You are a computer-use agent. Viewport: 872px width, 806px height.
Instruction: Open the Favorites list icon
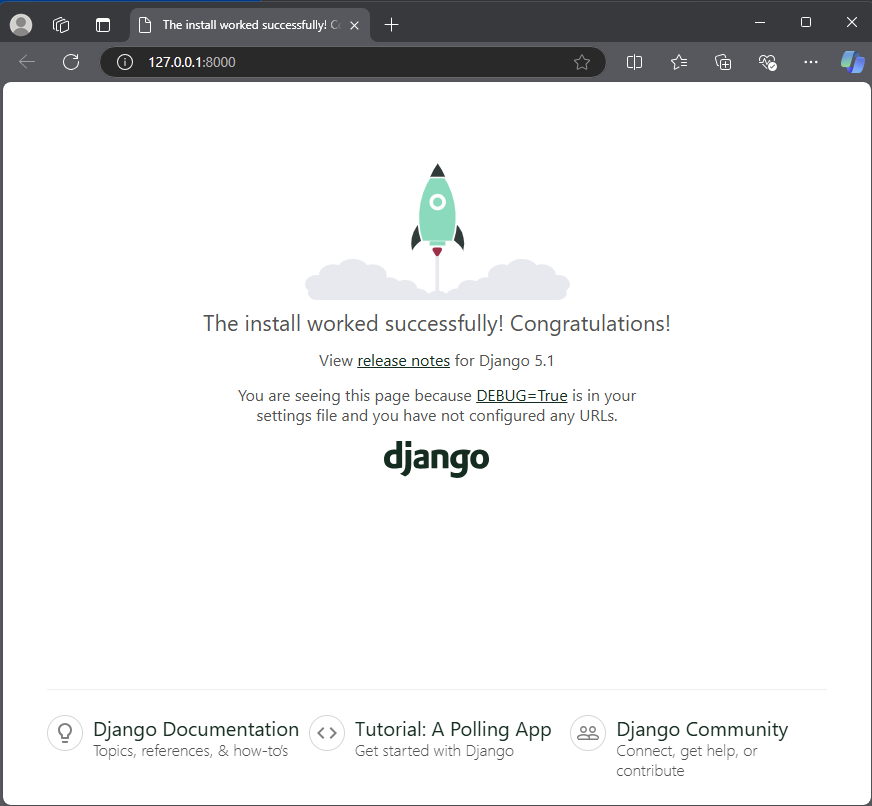pyautogui.click(x=678, y=62)
